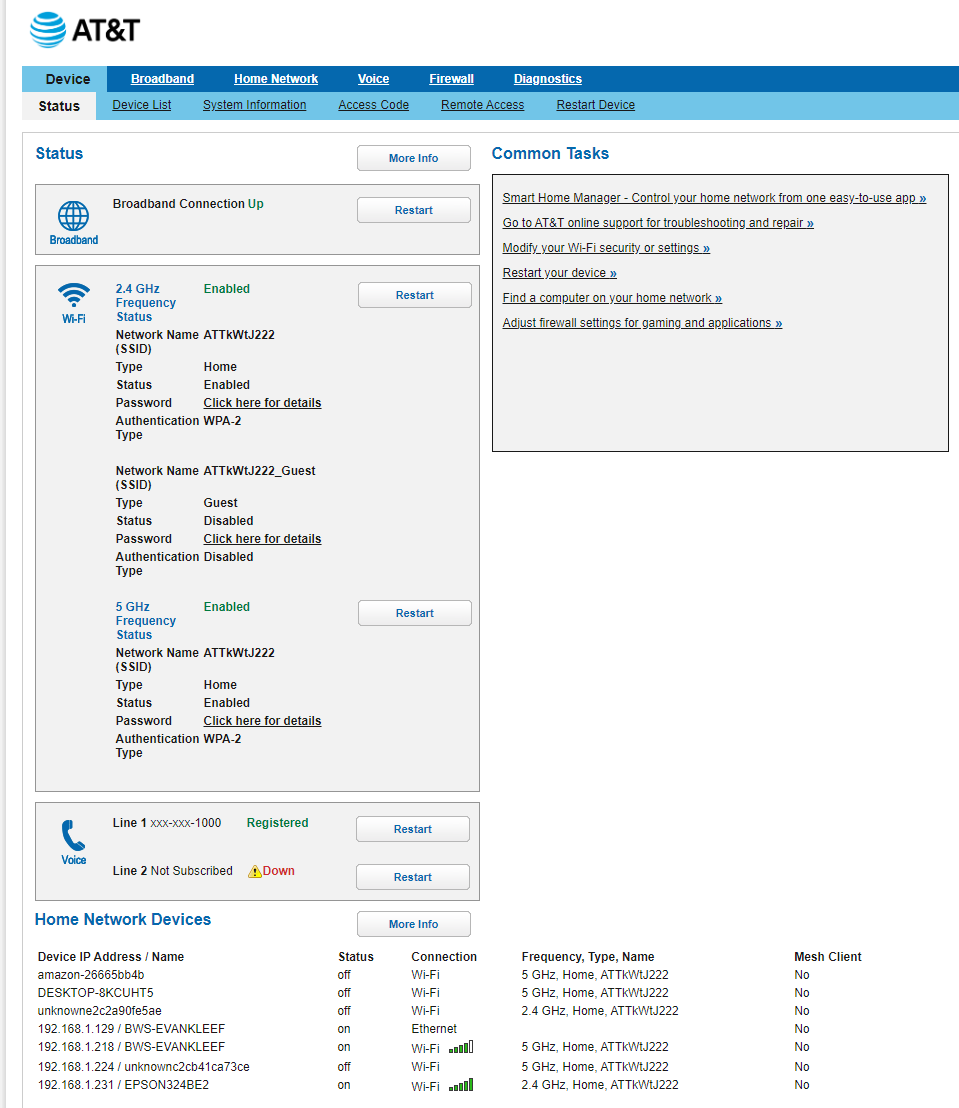
Task: Click the Voice phone handset icon
Action: coord(73,835)
